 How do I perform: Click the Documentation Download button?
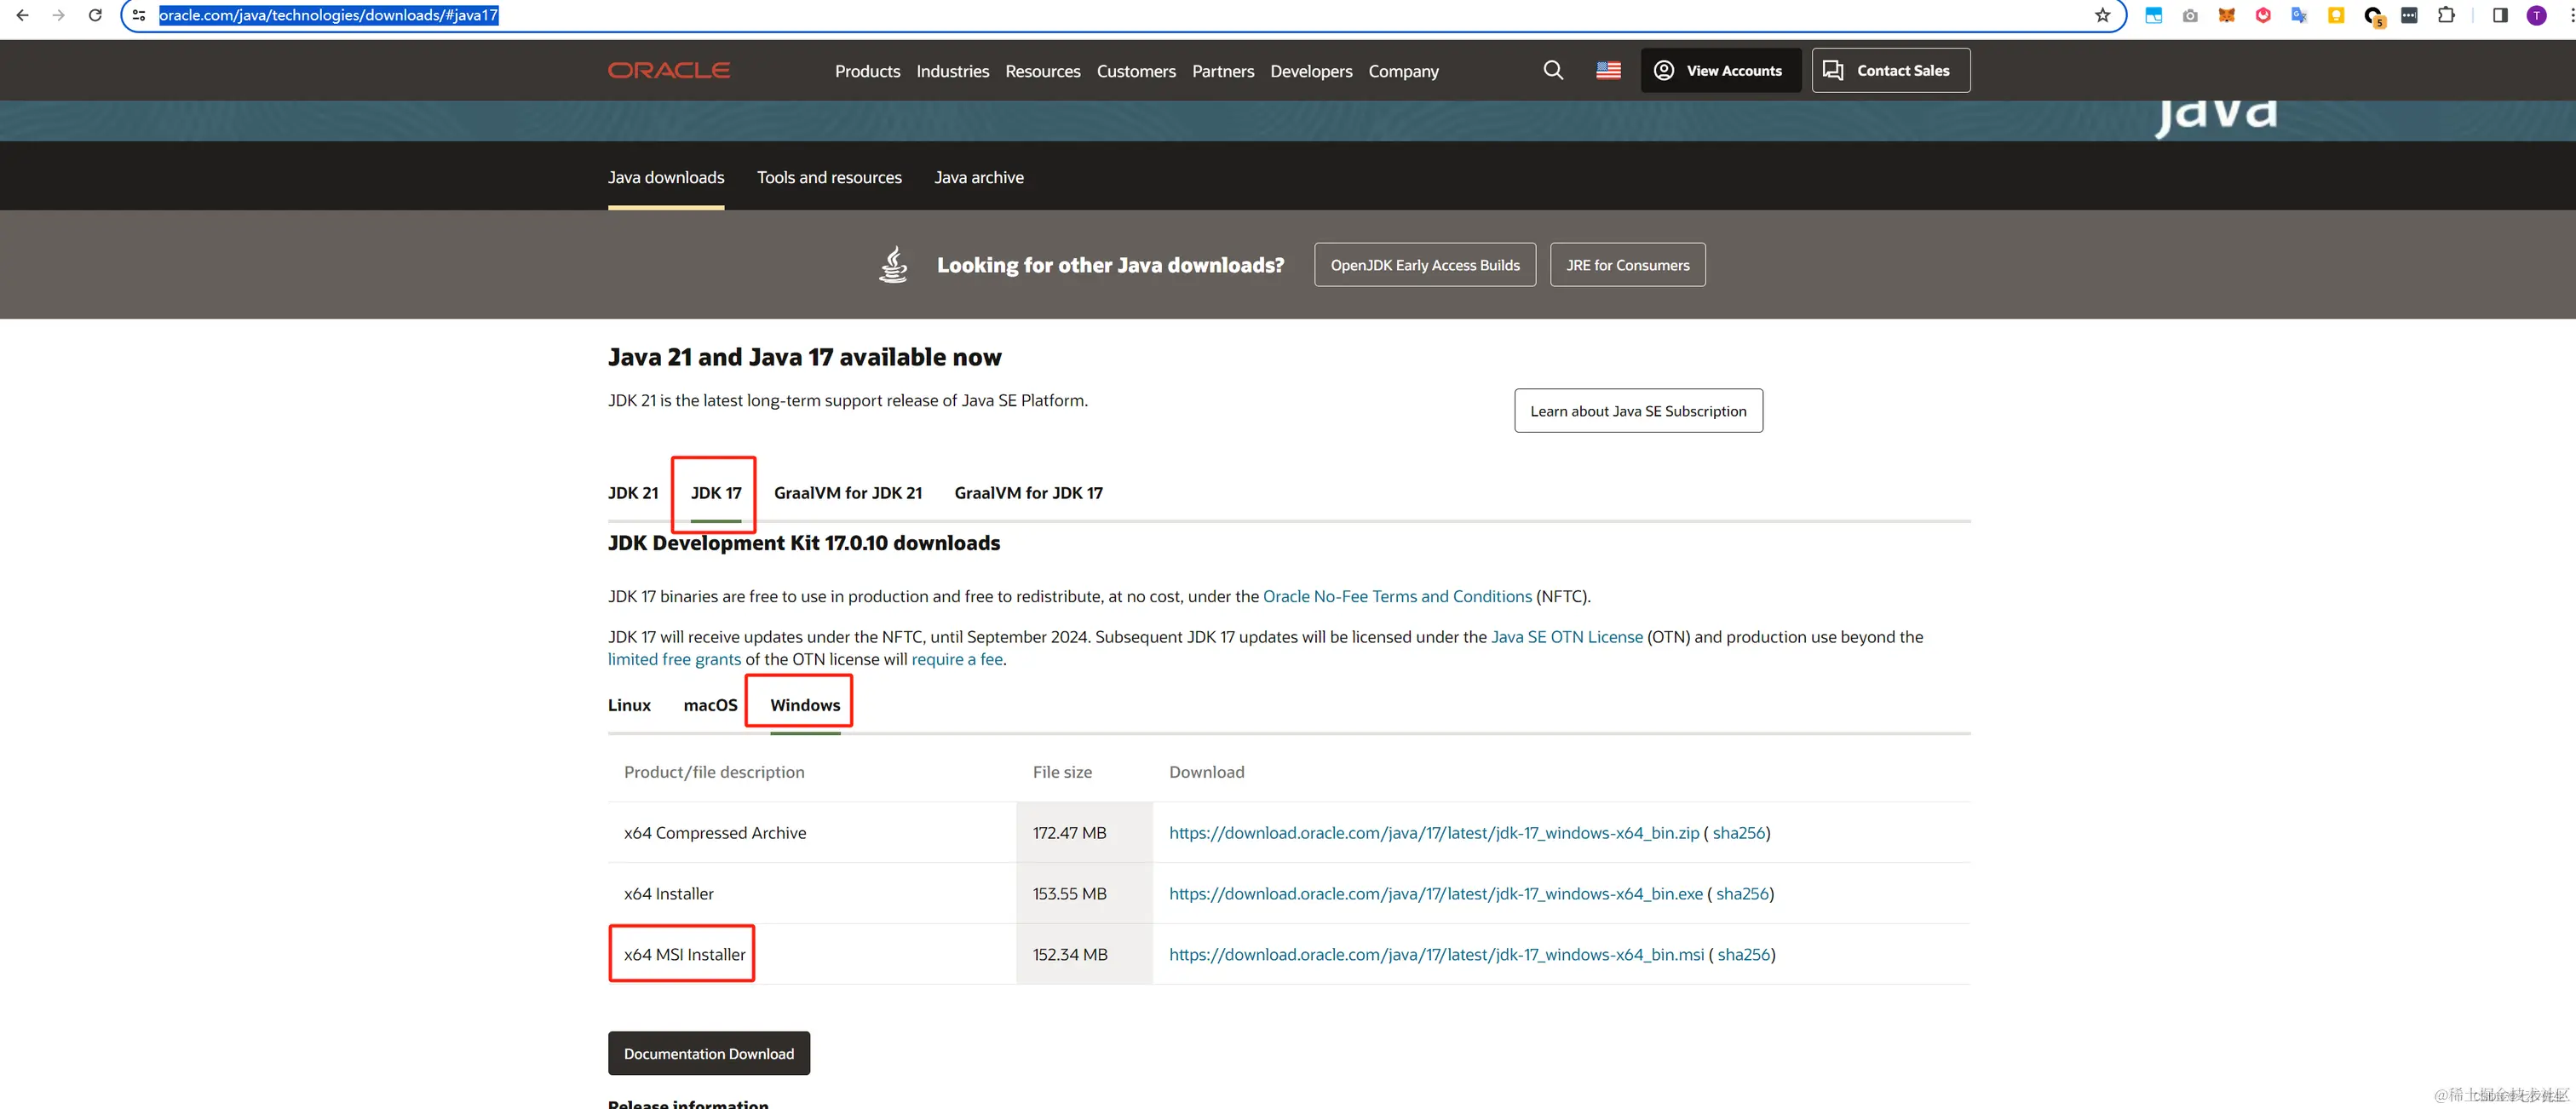(x=708, y=1053)
